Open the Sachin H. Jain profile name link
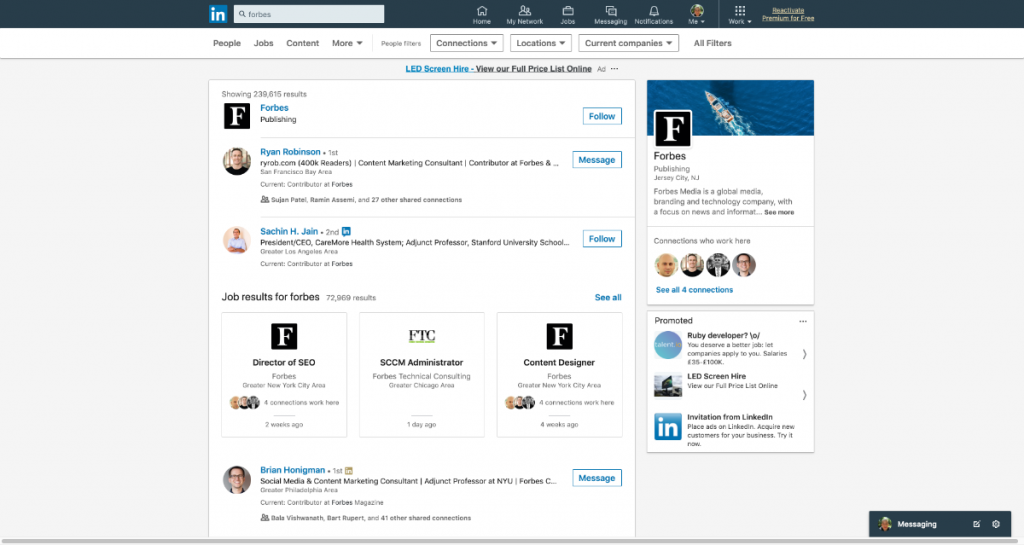Viewport: 1024px width, 545px height. click(289, 231)
